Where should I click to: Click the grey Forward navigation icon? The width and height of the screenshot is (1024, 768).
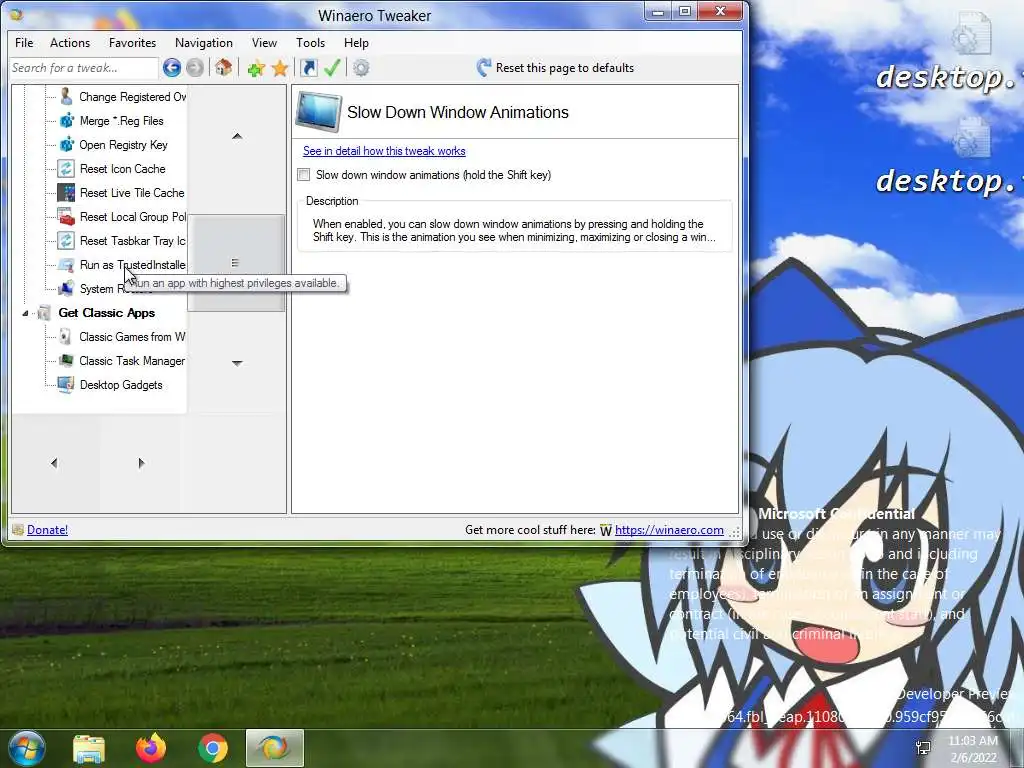195,67
